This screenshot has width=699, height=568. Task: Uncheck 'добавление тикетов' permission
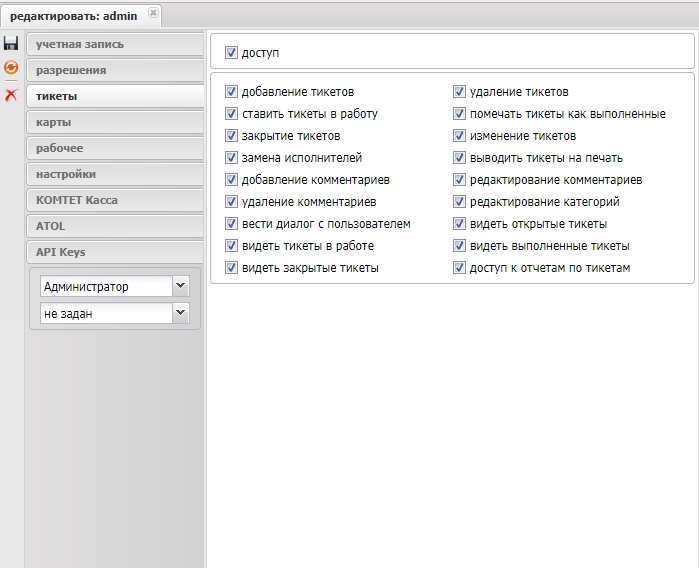click(x=232, y=92)
